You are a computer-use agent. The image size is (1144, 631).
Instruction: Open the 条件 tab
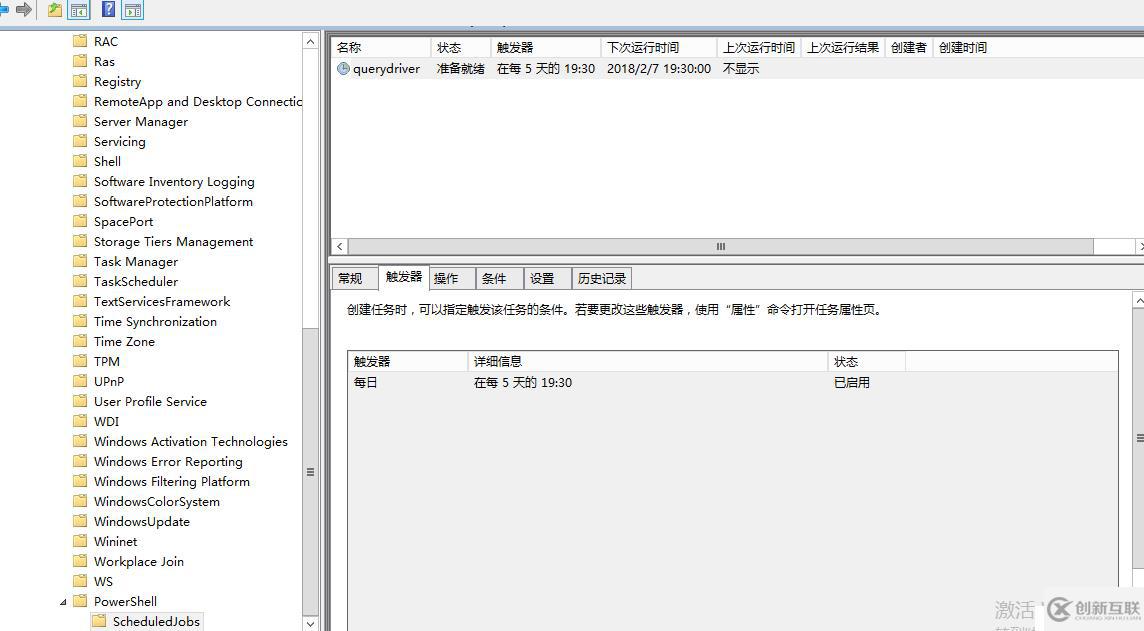(496, 278)
